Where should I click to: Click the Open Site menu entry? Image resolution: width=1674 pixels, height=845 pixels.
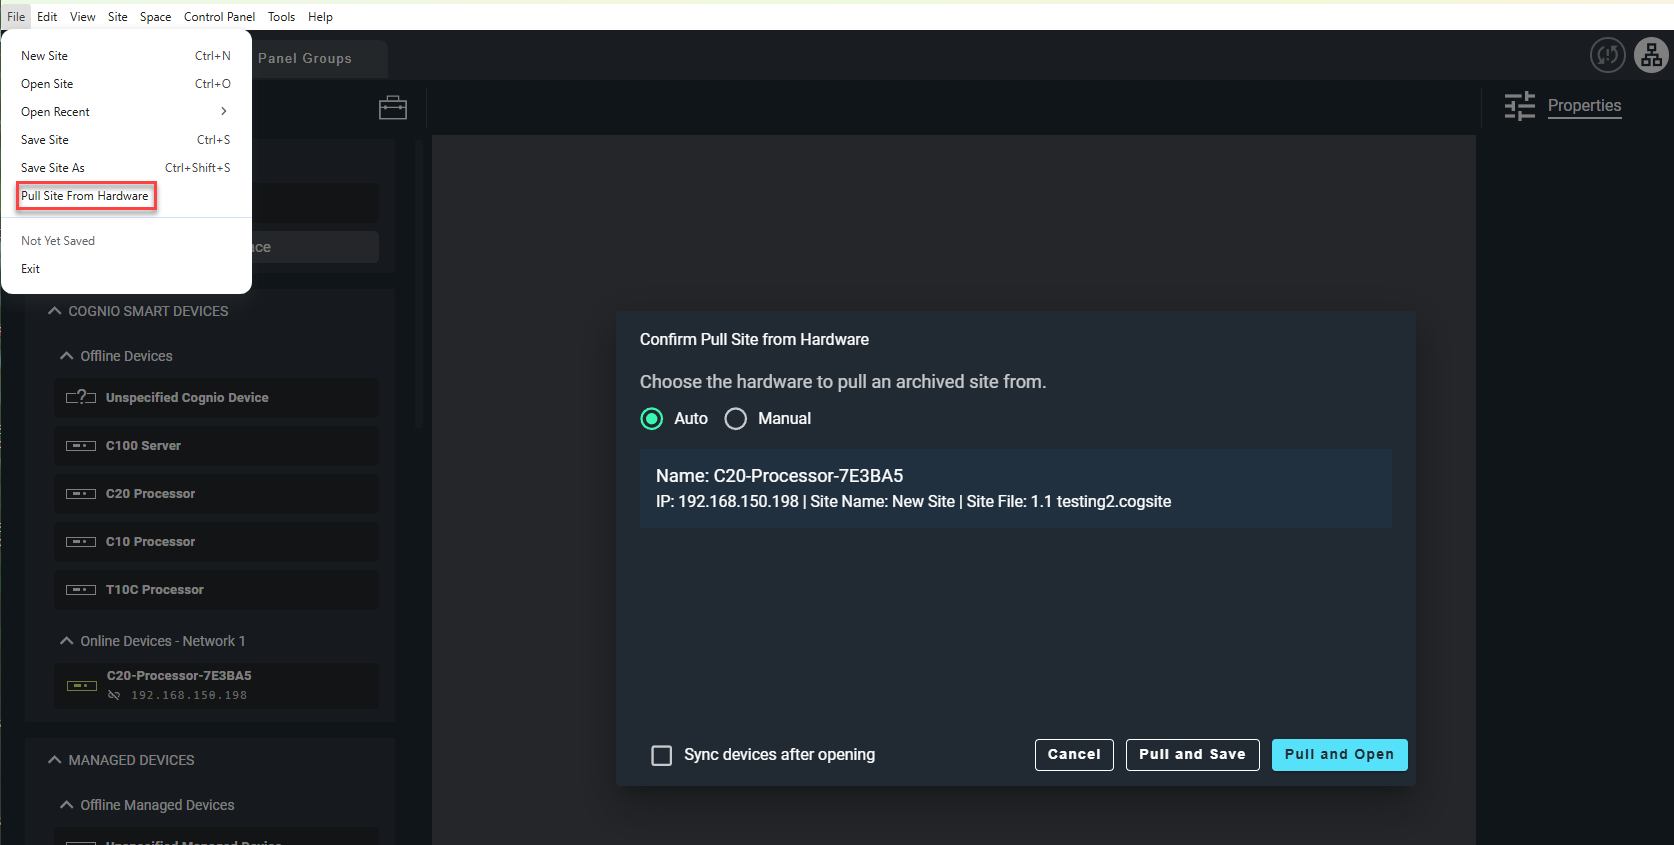click(126, 84)
